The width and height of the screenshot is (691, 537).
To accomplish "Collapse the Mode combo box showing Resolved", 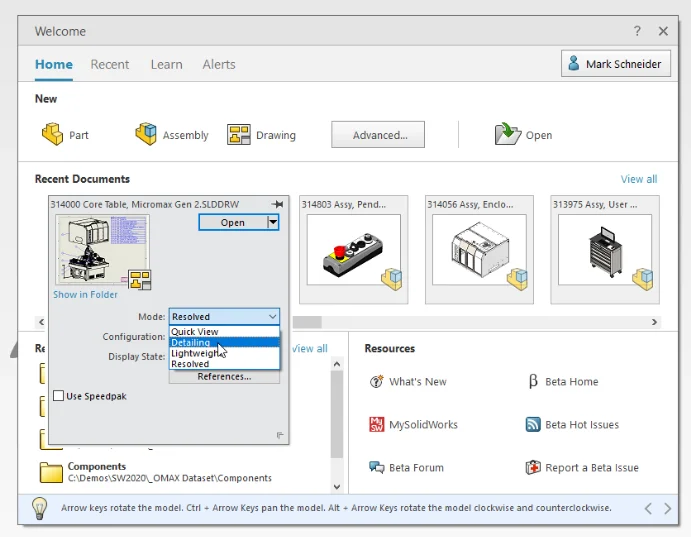I will pyautogui.click(x=273, y=316).
